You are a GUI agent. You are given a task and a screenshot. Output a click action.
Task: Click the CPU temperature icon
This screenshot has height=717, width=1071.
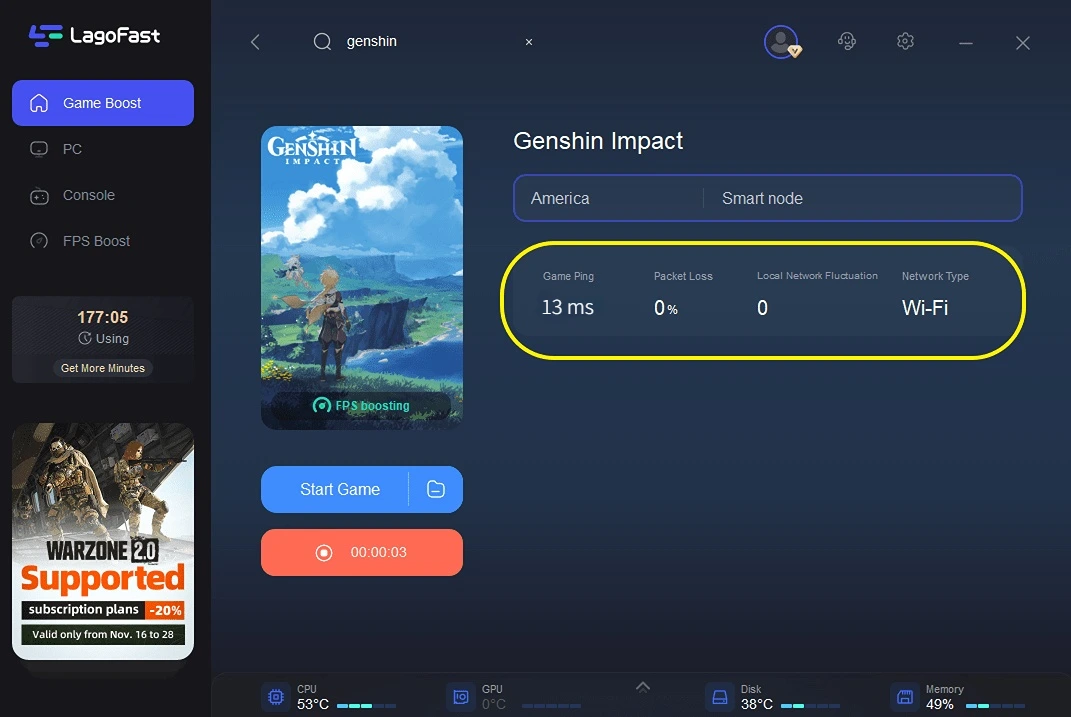[273, 697]
